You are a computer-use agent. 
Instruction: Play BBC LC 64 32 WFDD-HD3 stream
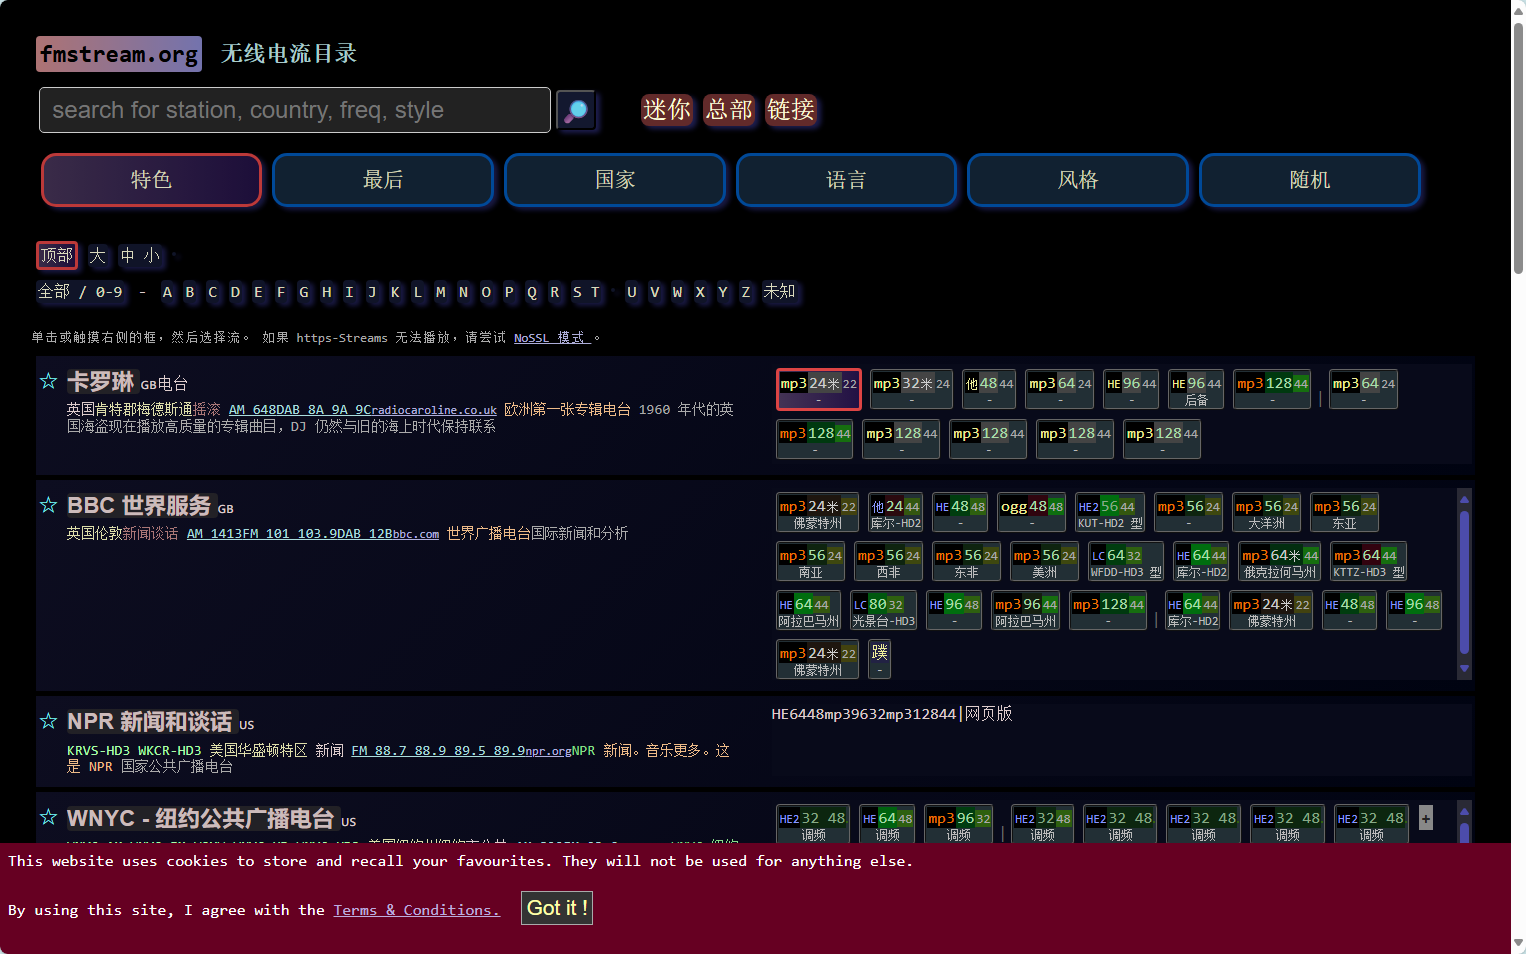1126,561
